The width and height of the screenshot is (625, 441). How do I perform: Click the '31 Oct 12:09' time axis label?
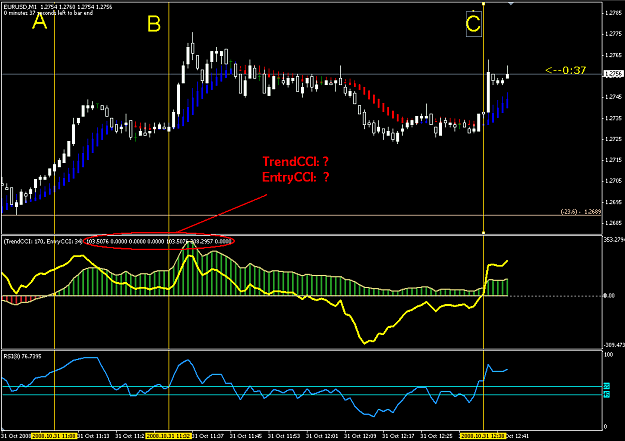360,436
